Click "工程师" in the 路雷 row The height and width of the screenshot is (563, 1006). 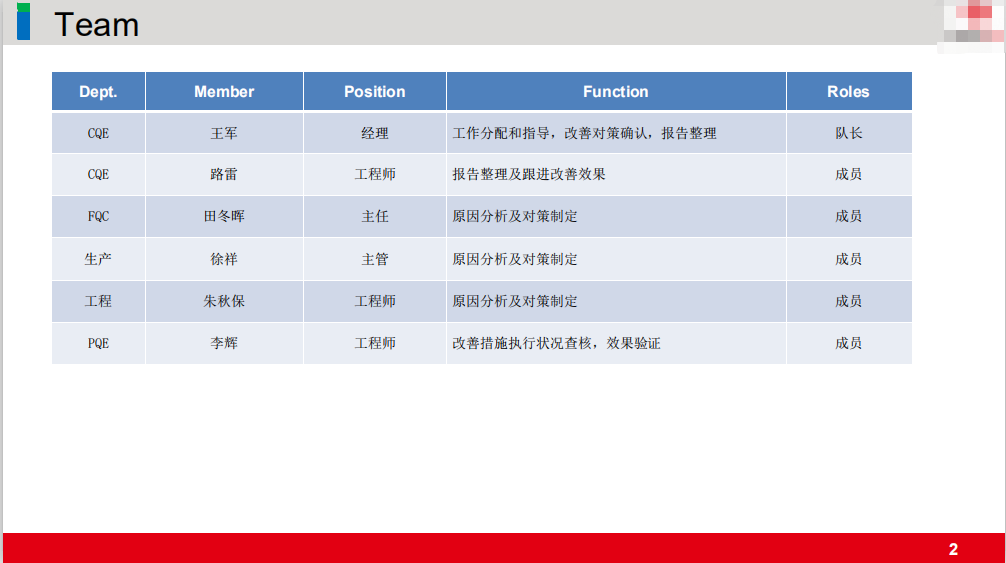pyautogui.click(x=375, y=174)
